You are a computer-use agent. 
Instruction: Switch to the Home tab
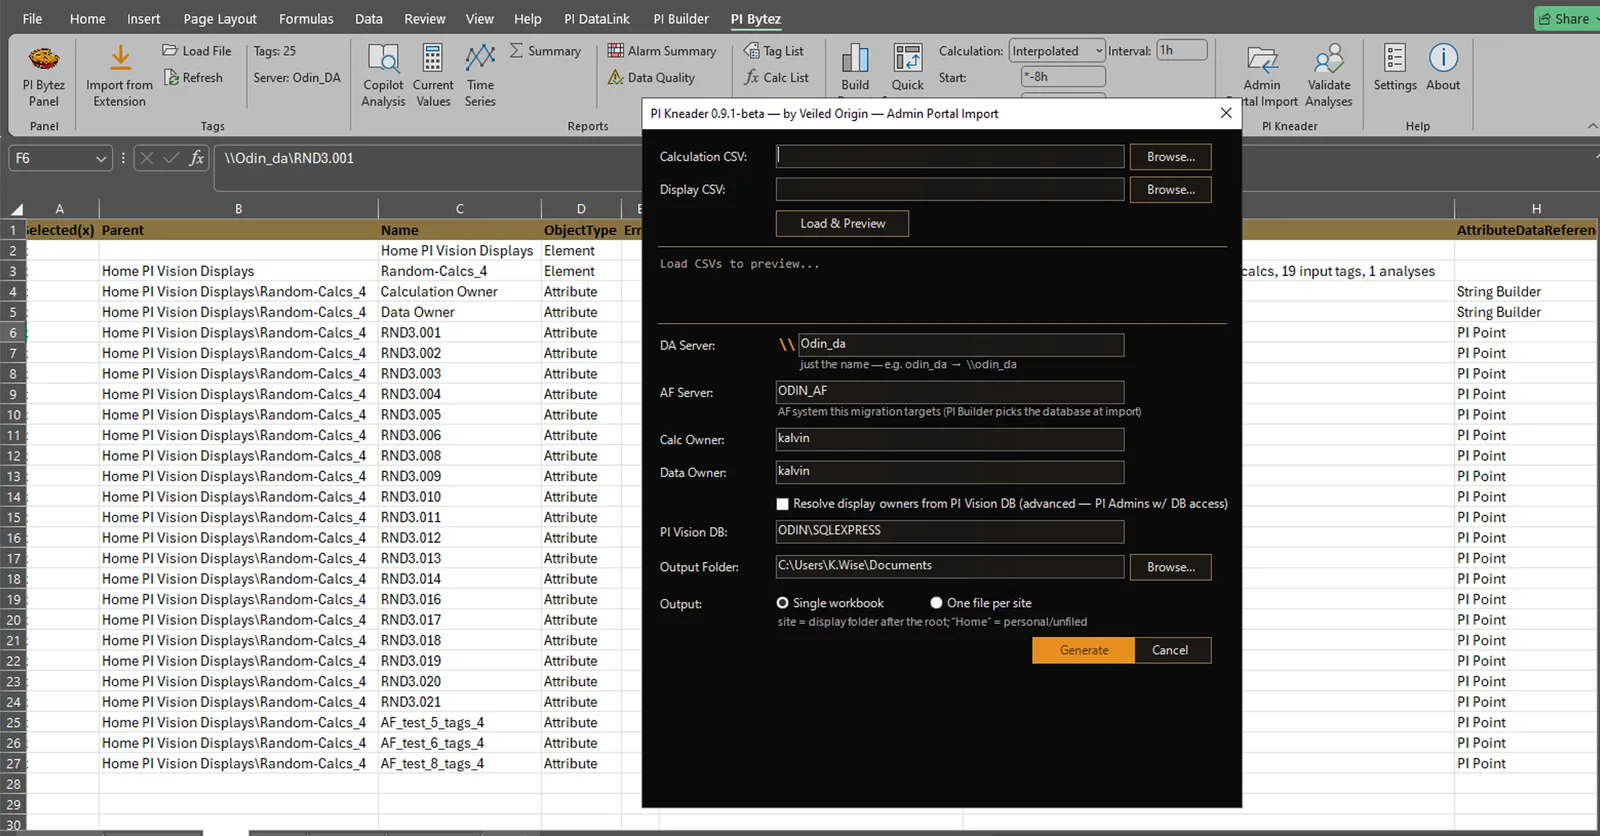pyautogui.click(x=87, y=18)
